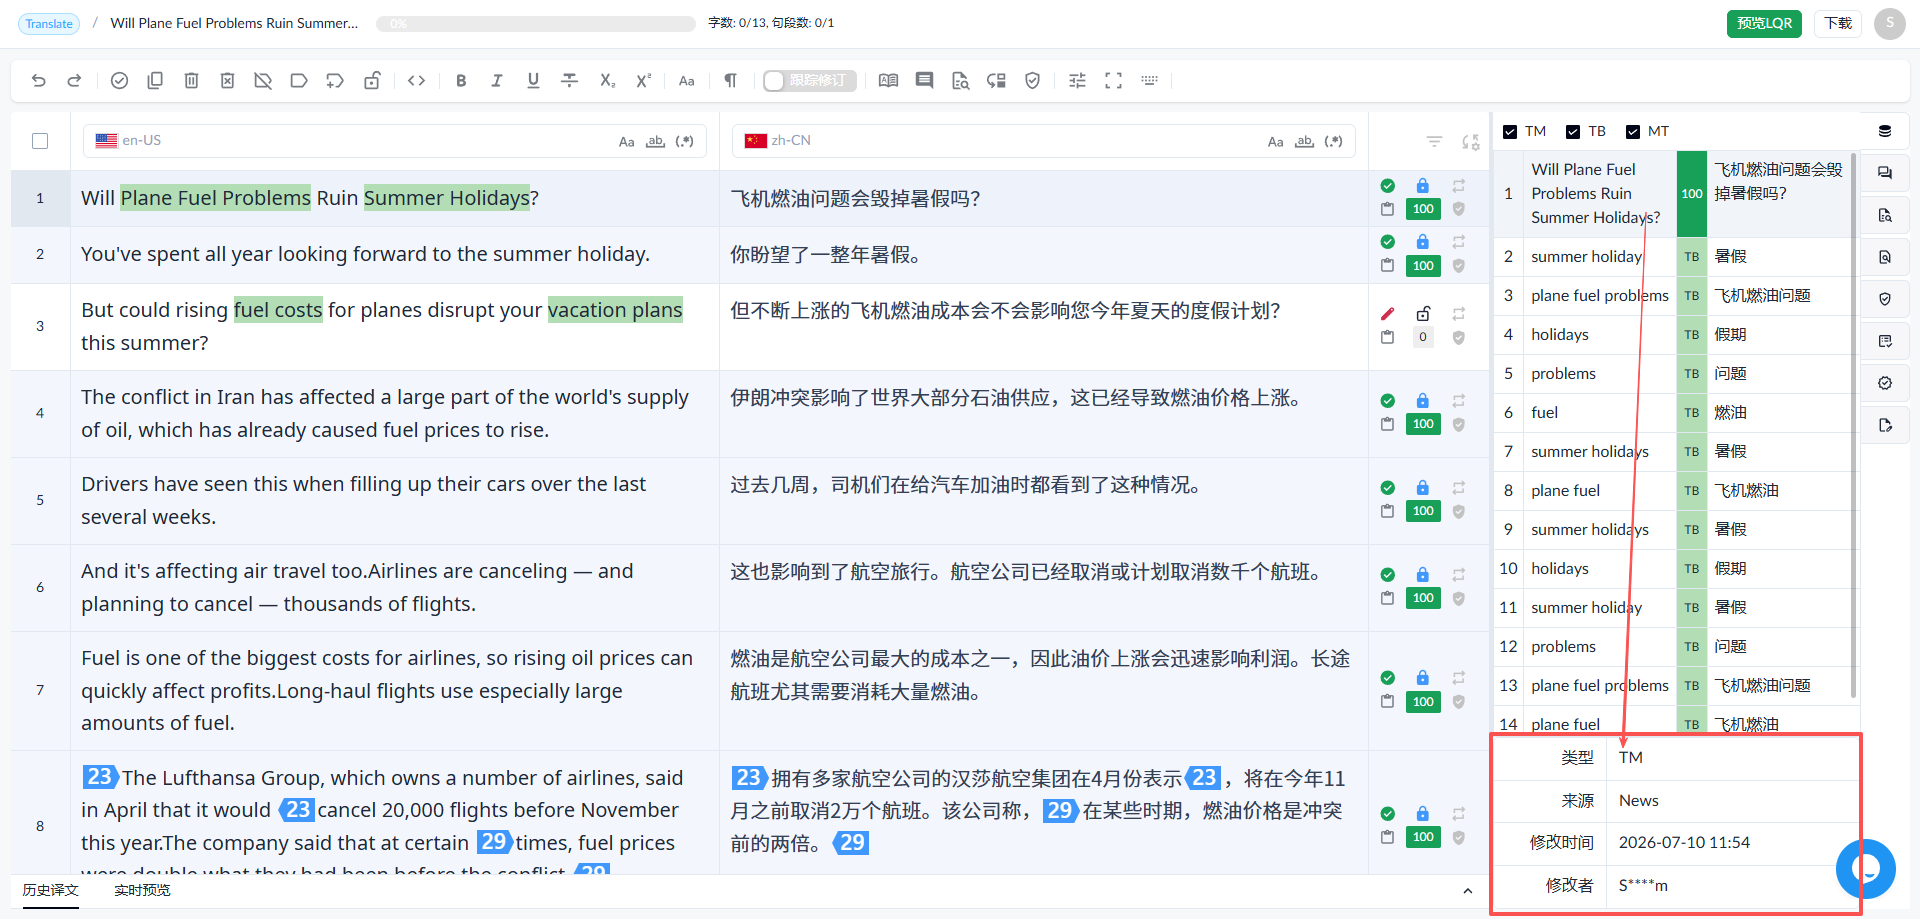Show hidden paragraph marks with pilcrow icon

tap(731, 81)
